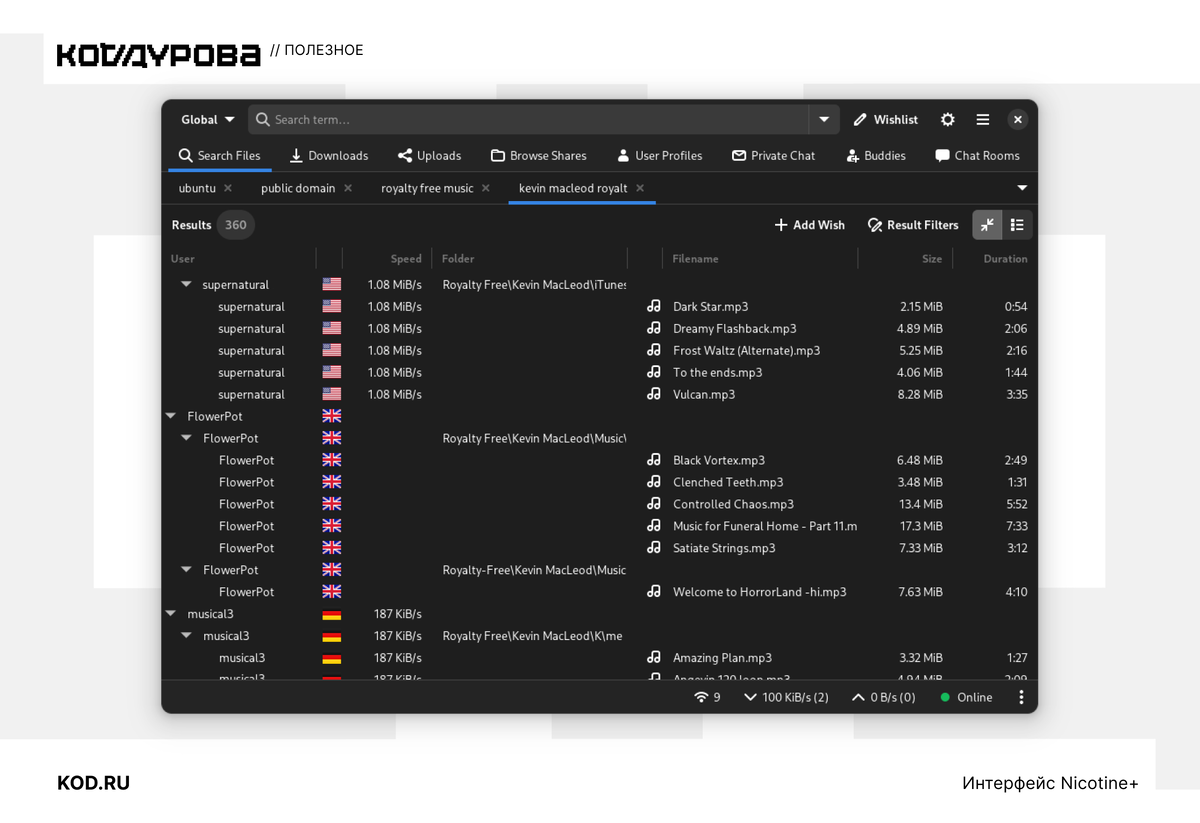Image resolution: width=1200 pixels, height=823 pixels.
Task: Click the UK flag on Black Vortex.mp3 row
Action: tap(332, 461)
